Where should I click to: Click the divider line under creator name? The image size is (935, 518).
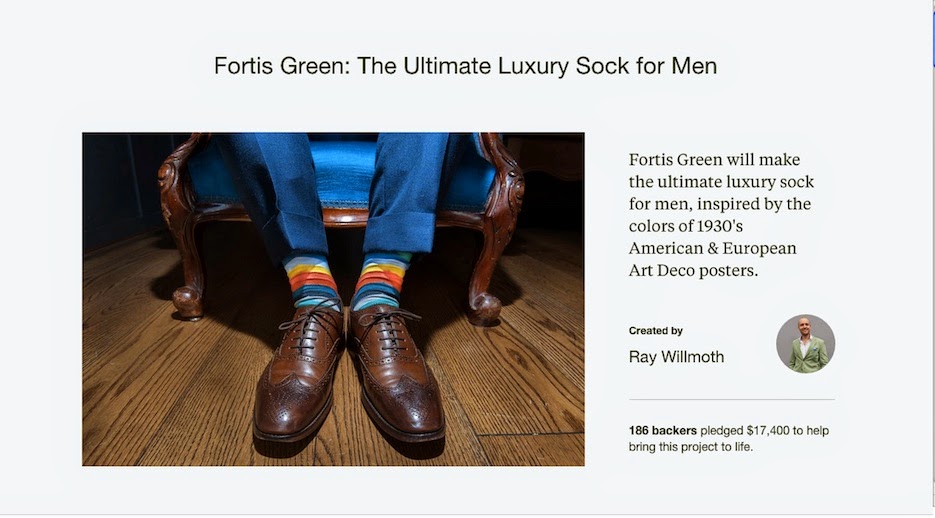tap(732, 399)
